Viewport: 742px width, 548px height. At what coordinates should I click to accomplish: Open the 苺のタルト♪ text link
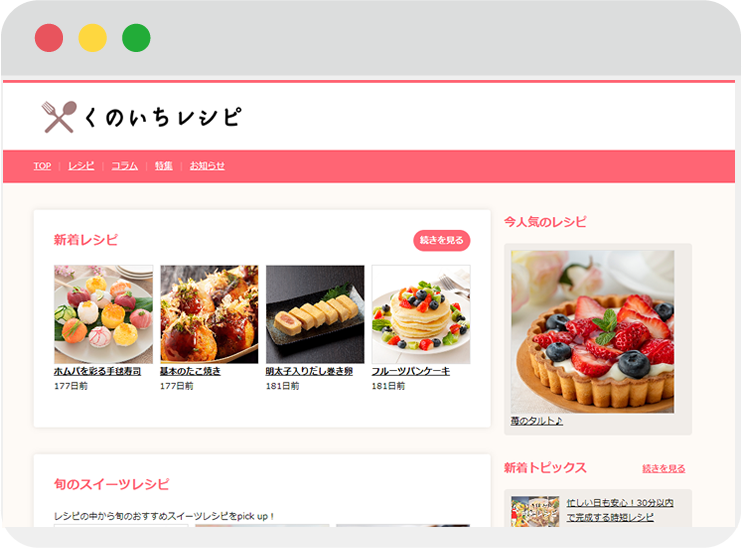click(537, 421)
